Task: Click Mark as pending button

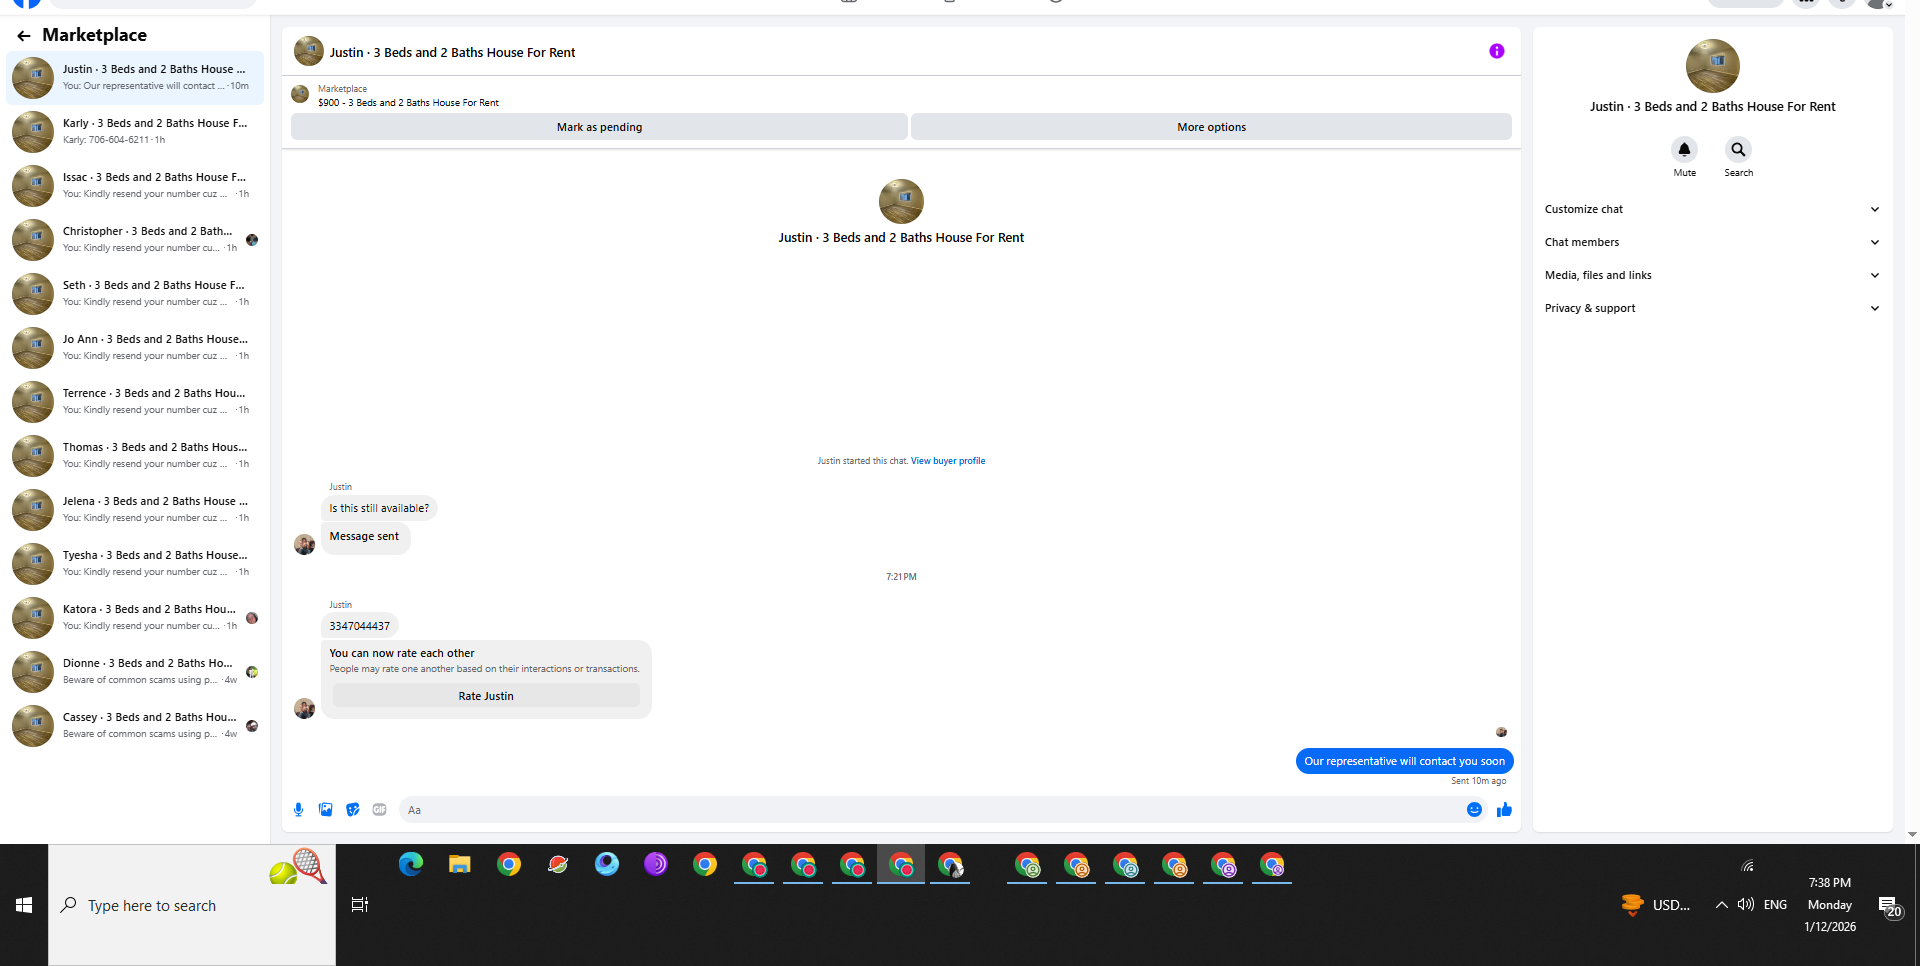Action: [599, 127]
